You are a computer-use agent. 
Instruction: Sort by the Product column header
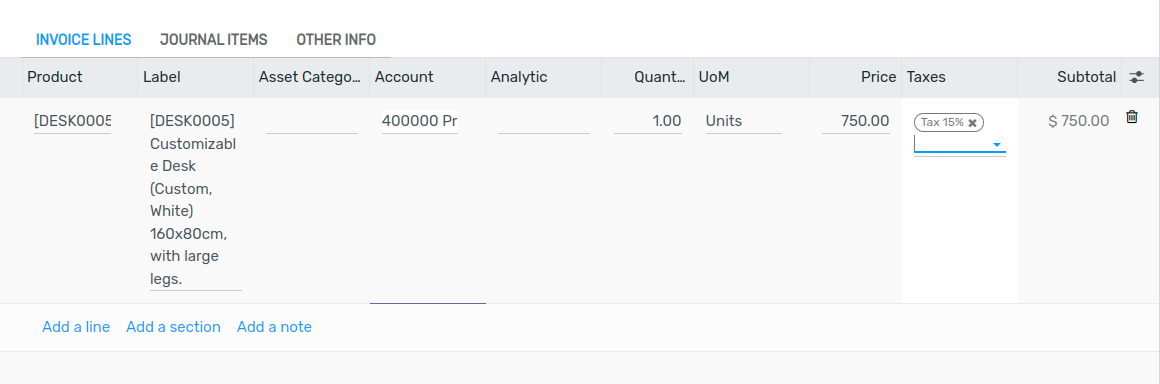click(x=55, y=77)
